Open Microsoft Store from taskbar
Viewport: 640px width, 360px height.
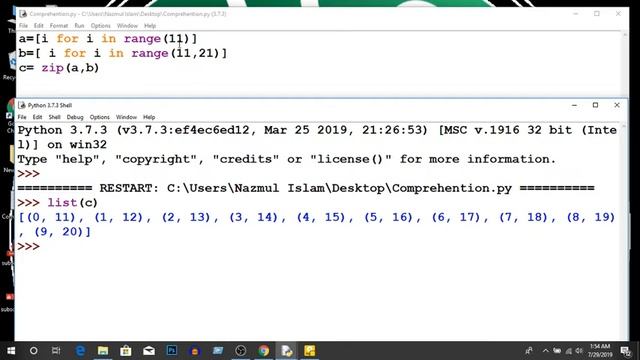point(126,351)
